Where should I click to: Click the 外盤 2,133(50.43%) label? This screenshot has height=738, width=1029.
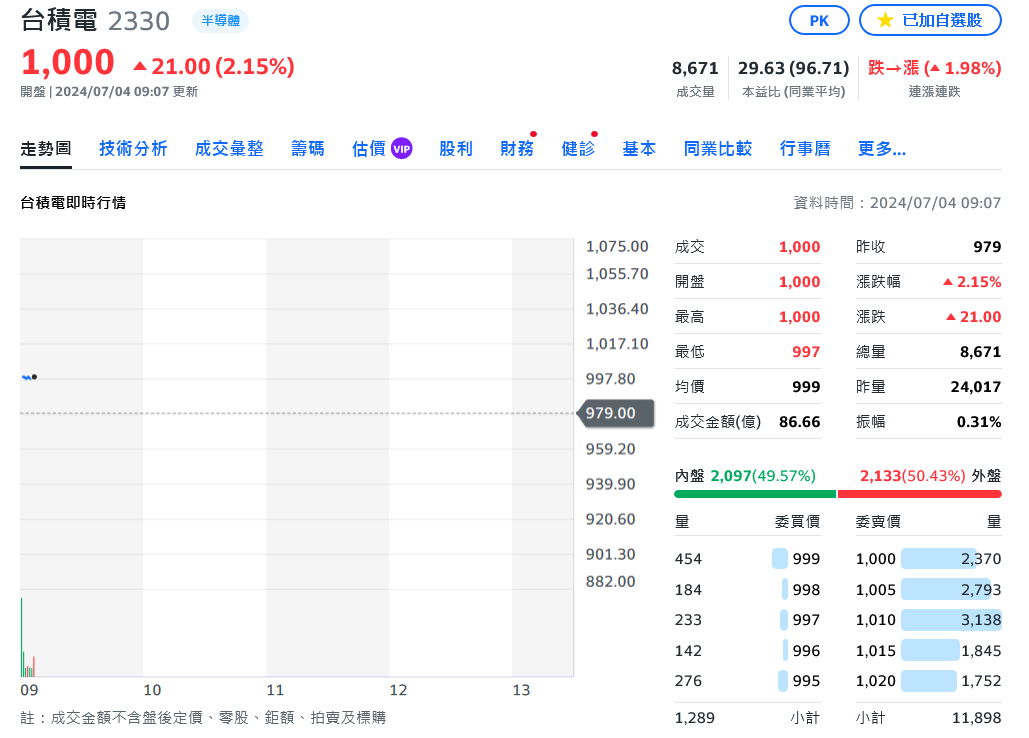click(x=931, y=476)
